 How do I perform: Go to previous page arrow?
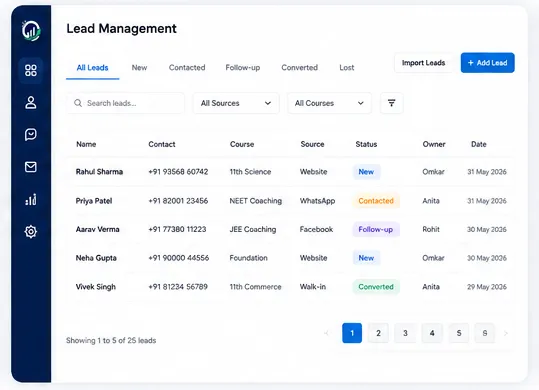(x=327, y=333)
